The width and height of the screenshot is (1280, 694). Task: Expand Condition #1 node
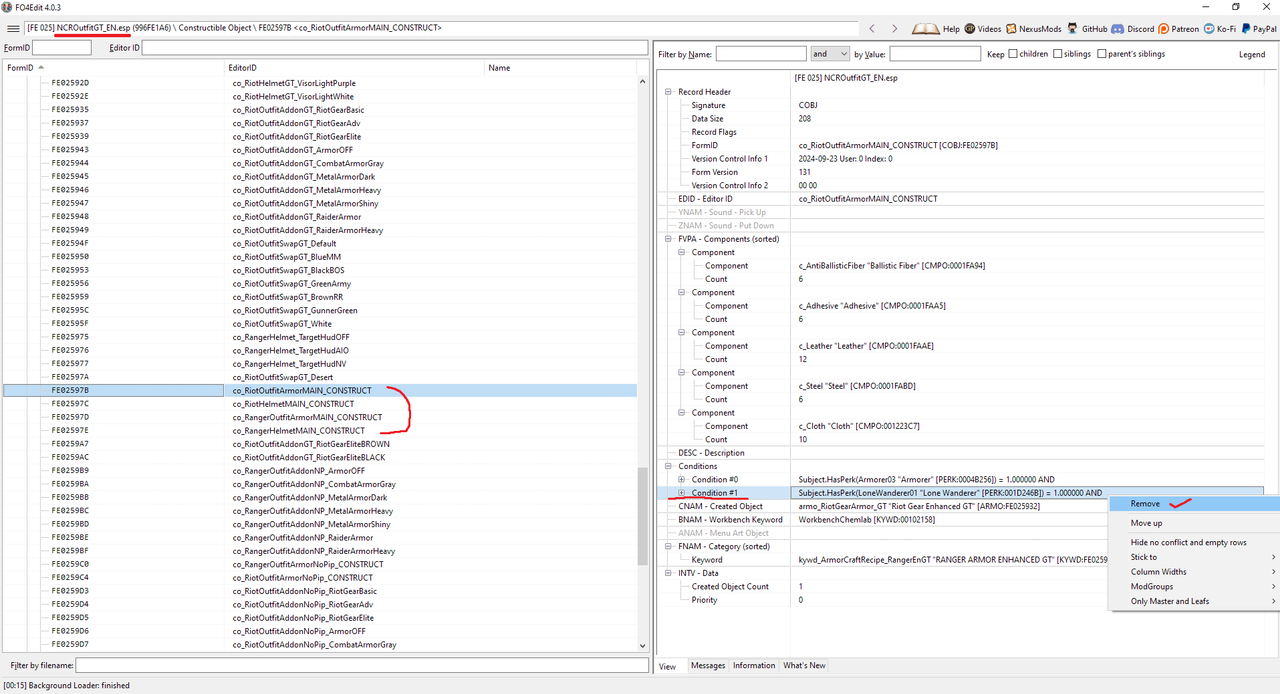(682, 493)
